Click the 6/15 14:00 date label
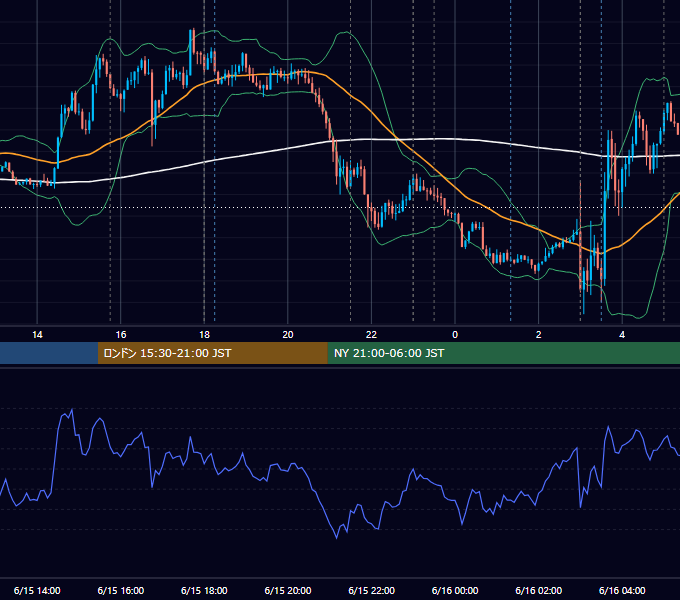 [x=37, y=590]
